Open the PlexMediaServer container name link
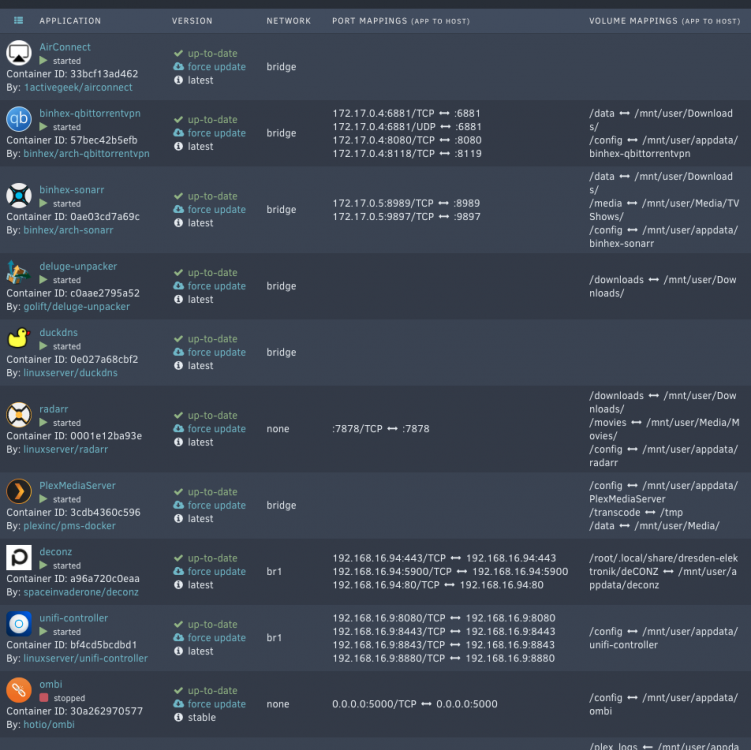 (x=78, y=485)
